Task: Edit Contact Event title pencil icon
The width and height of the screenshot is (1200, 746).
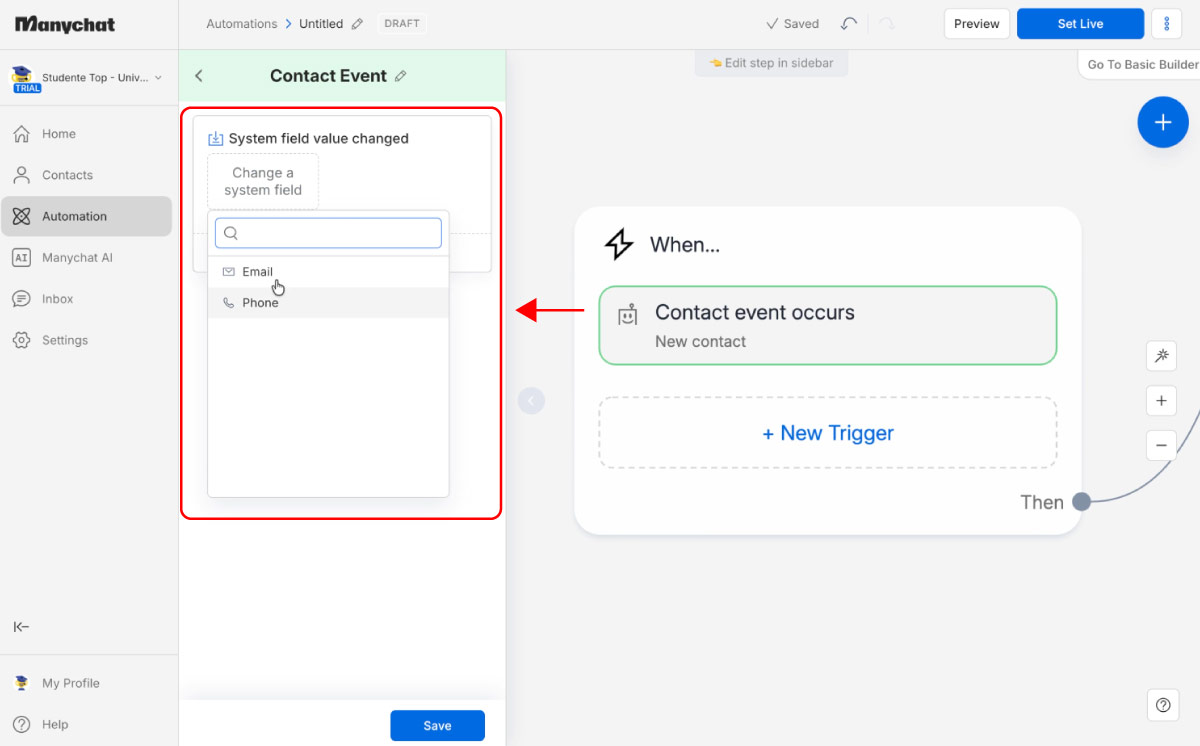Action: pos(401,76)
